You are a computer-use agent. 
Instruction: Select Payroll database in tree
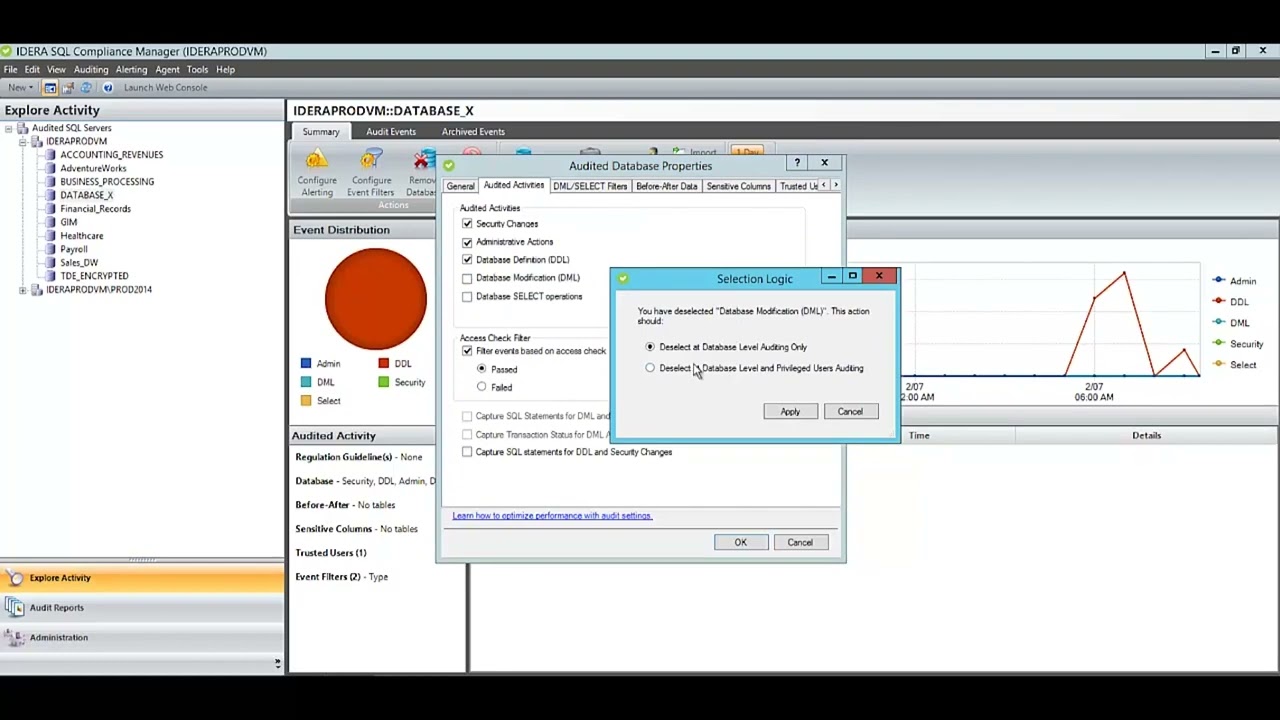click(x=73, y=250)
